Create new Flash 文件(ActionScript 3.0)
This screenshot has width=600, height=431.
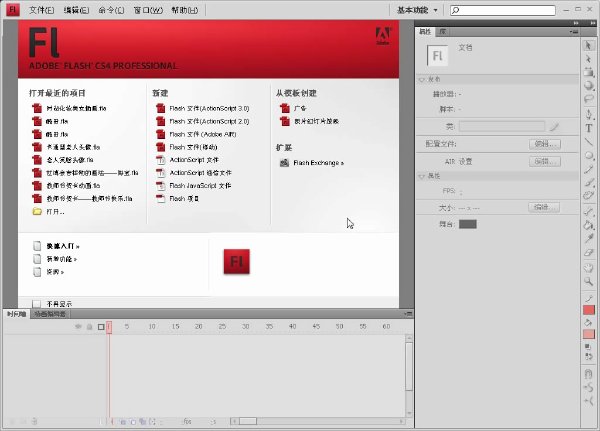tap(209, 108)
